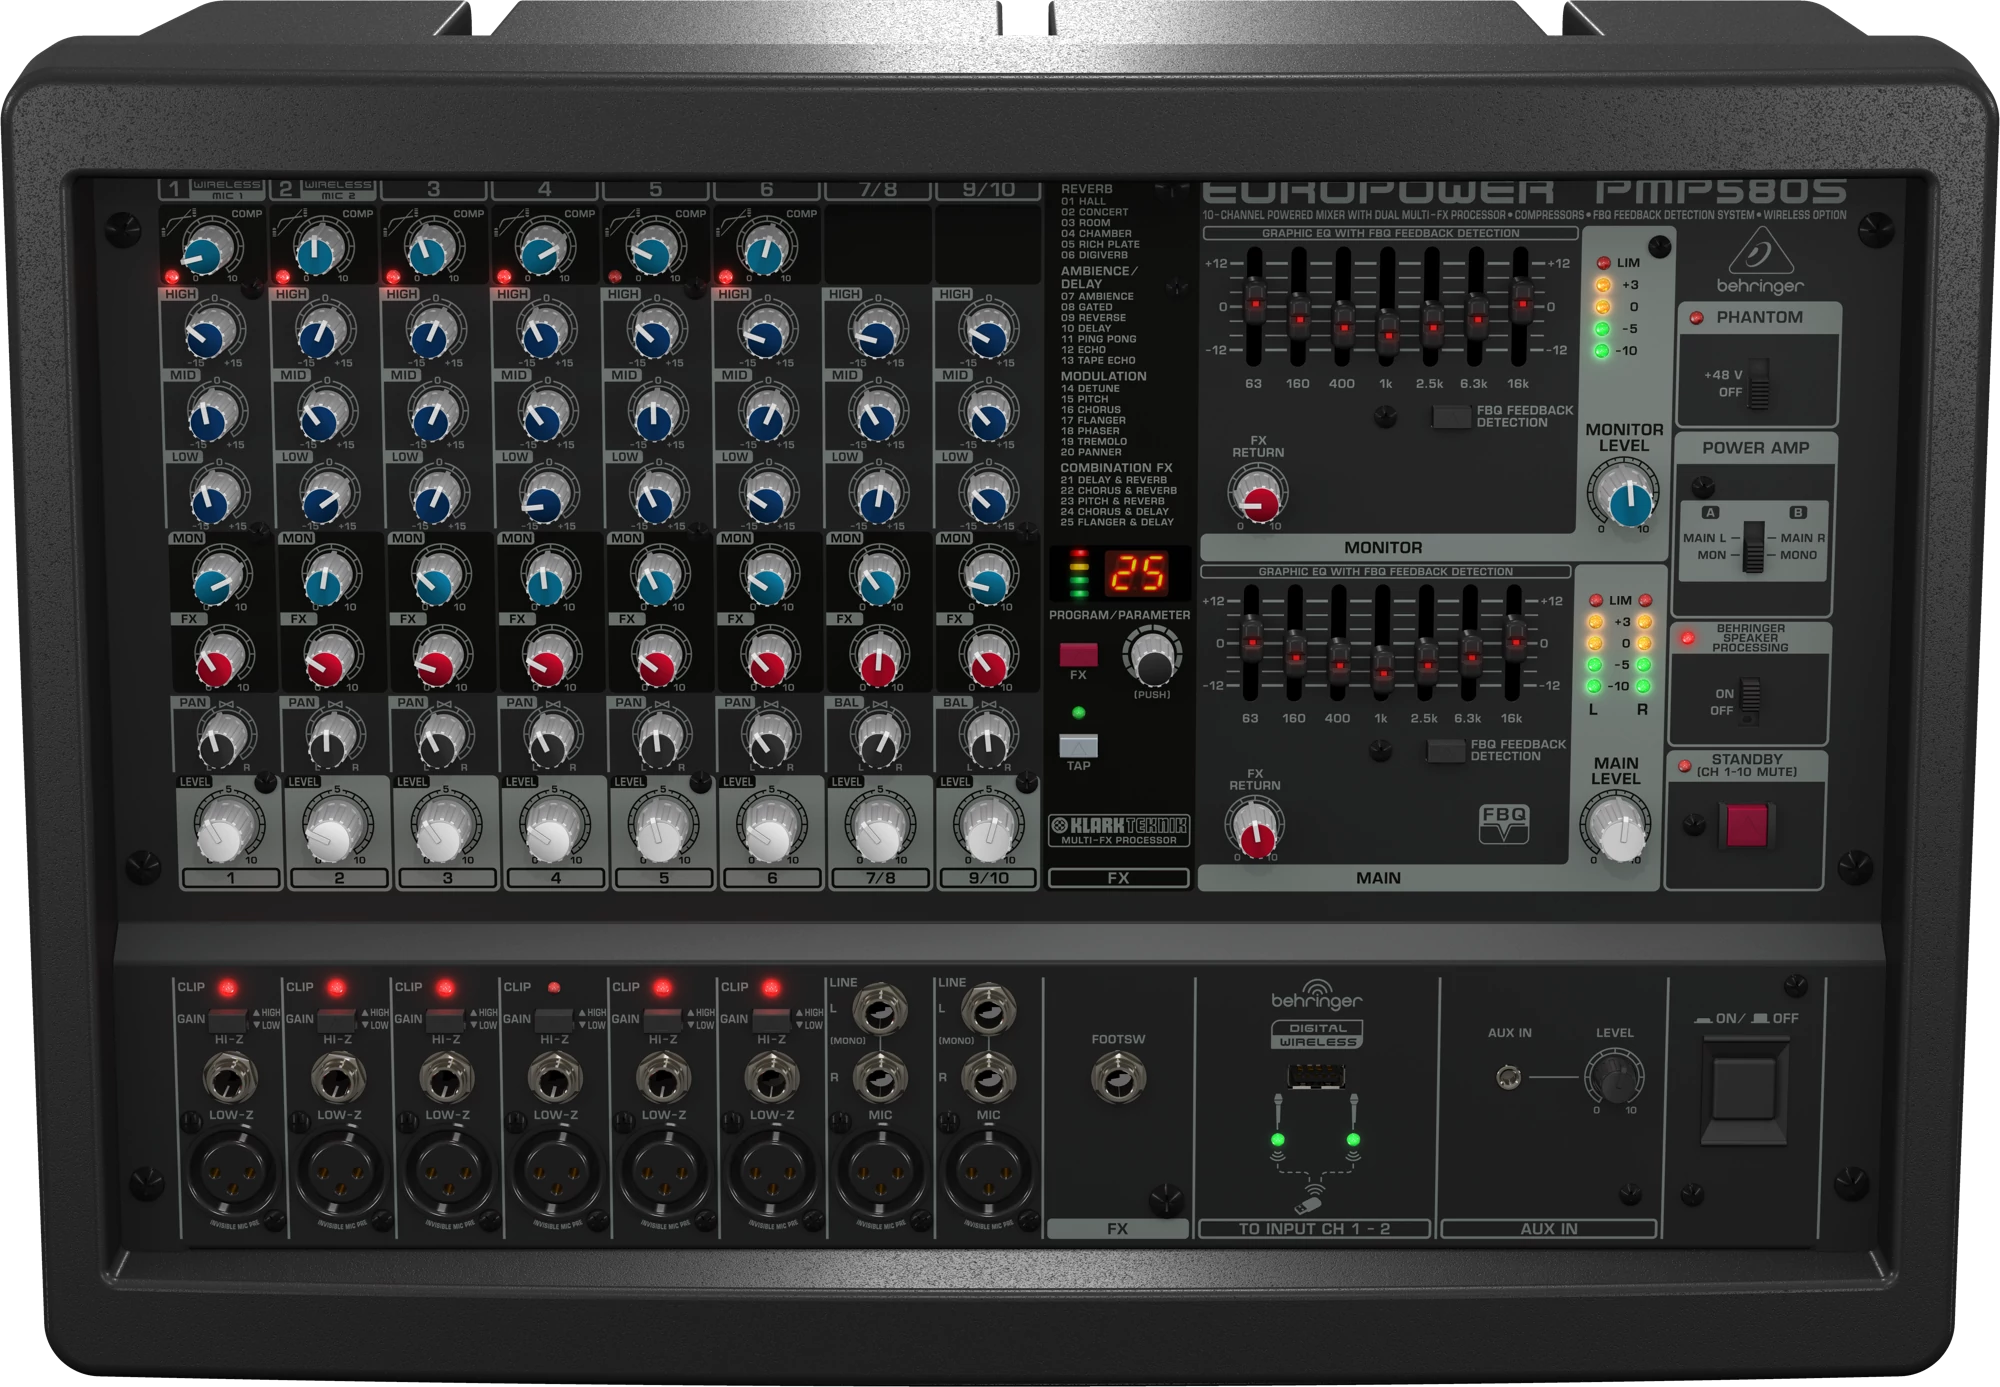2000x1387 pixels.
Task: Toggle BEHRINGER SPEAKER PROCESSING switch
Action: [x=1750, y=701]
